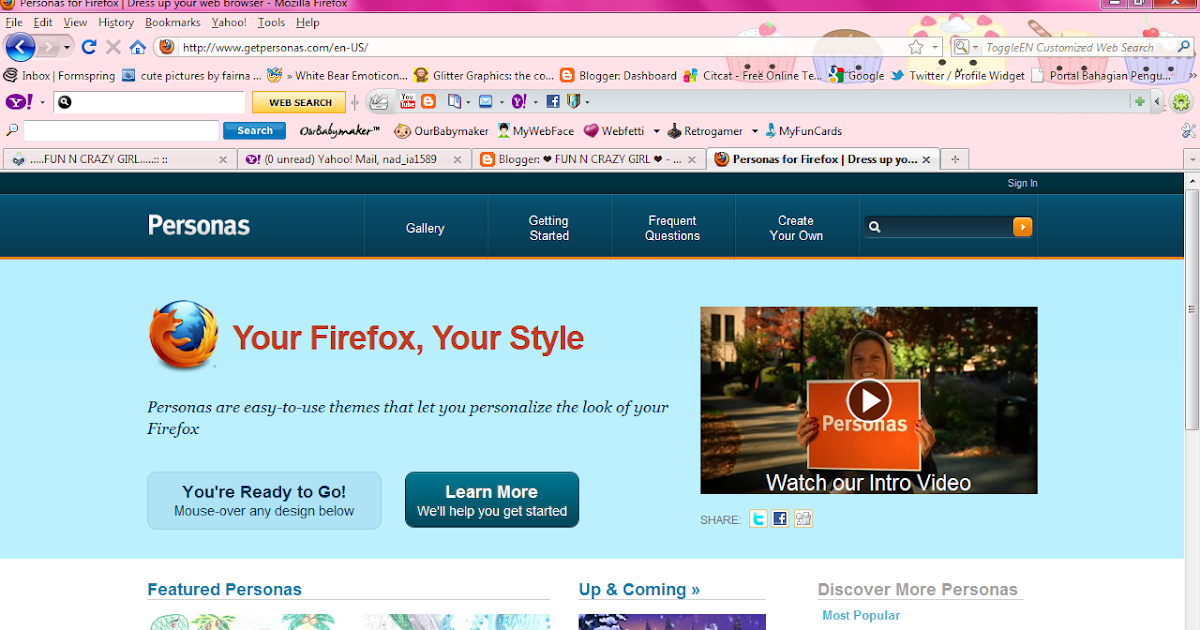Expand the Webfetti dropdown arrow

point(656,131)
